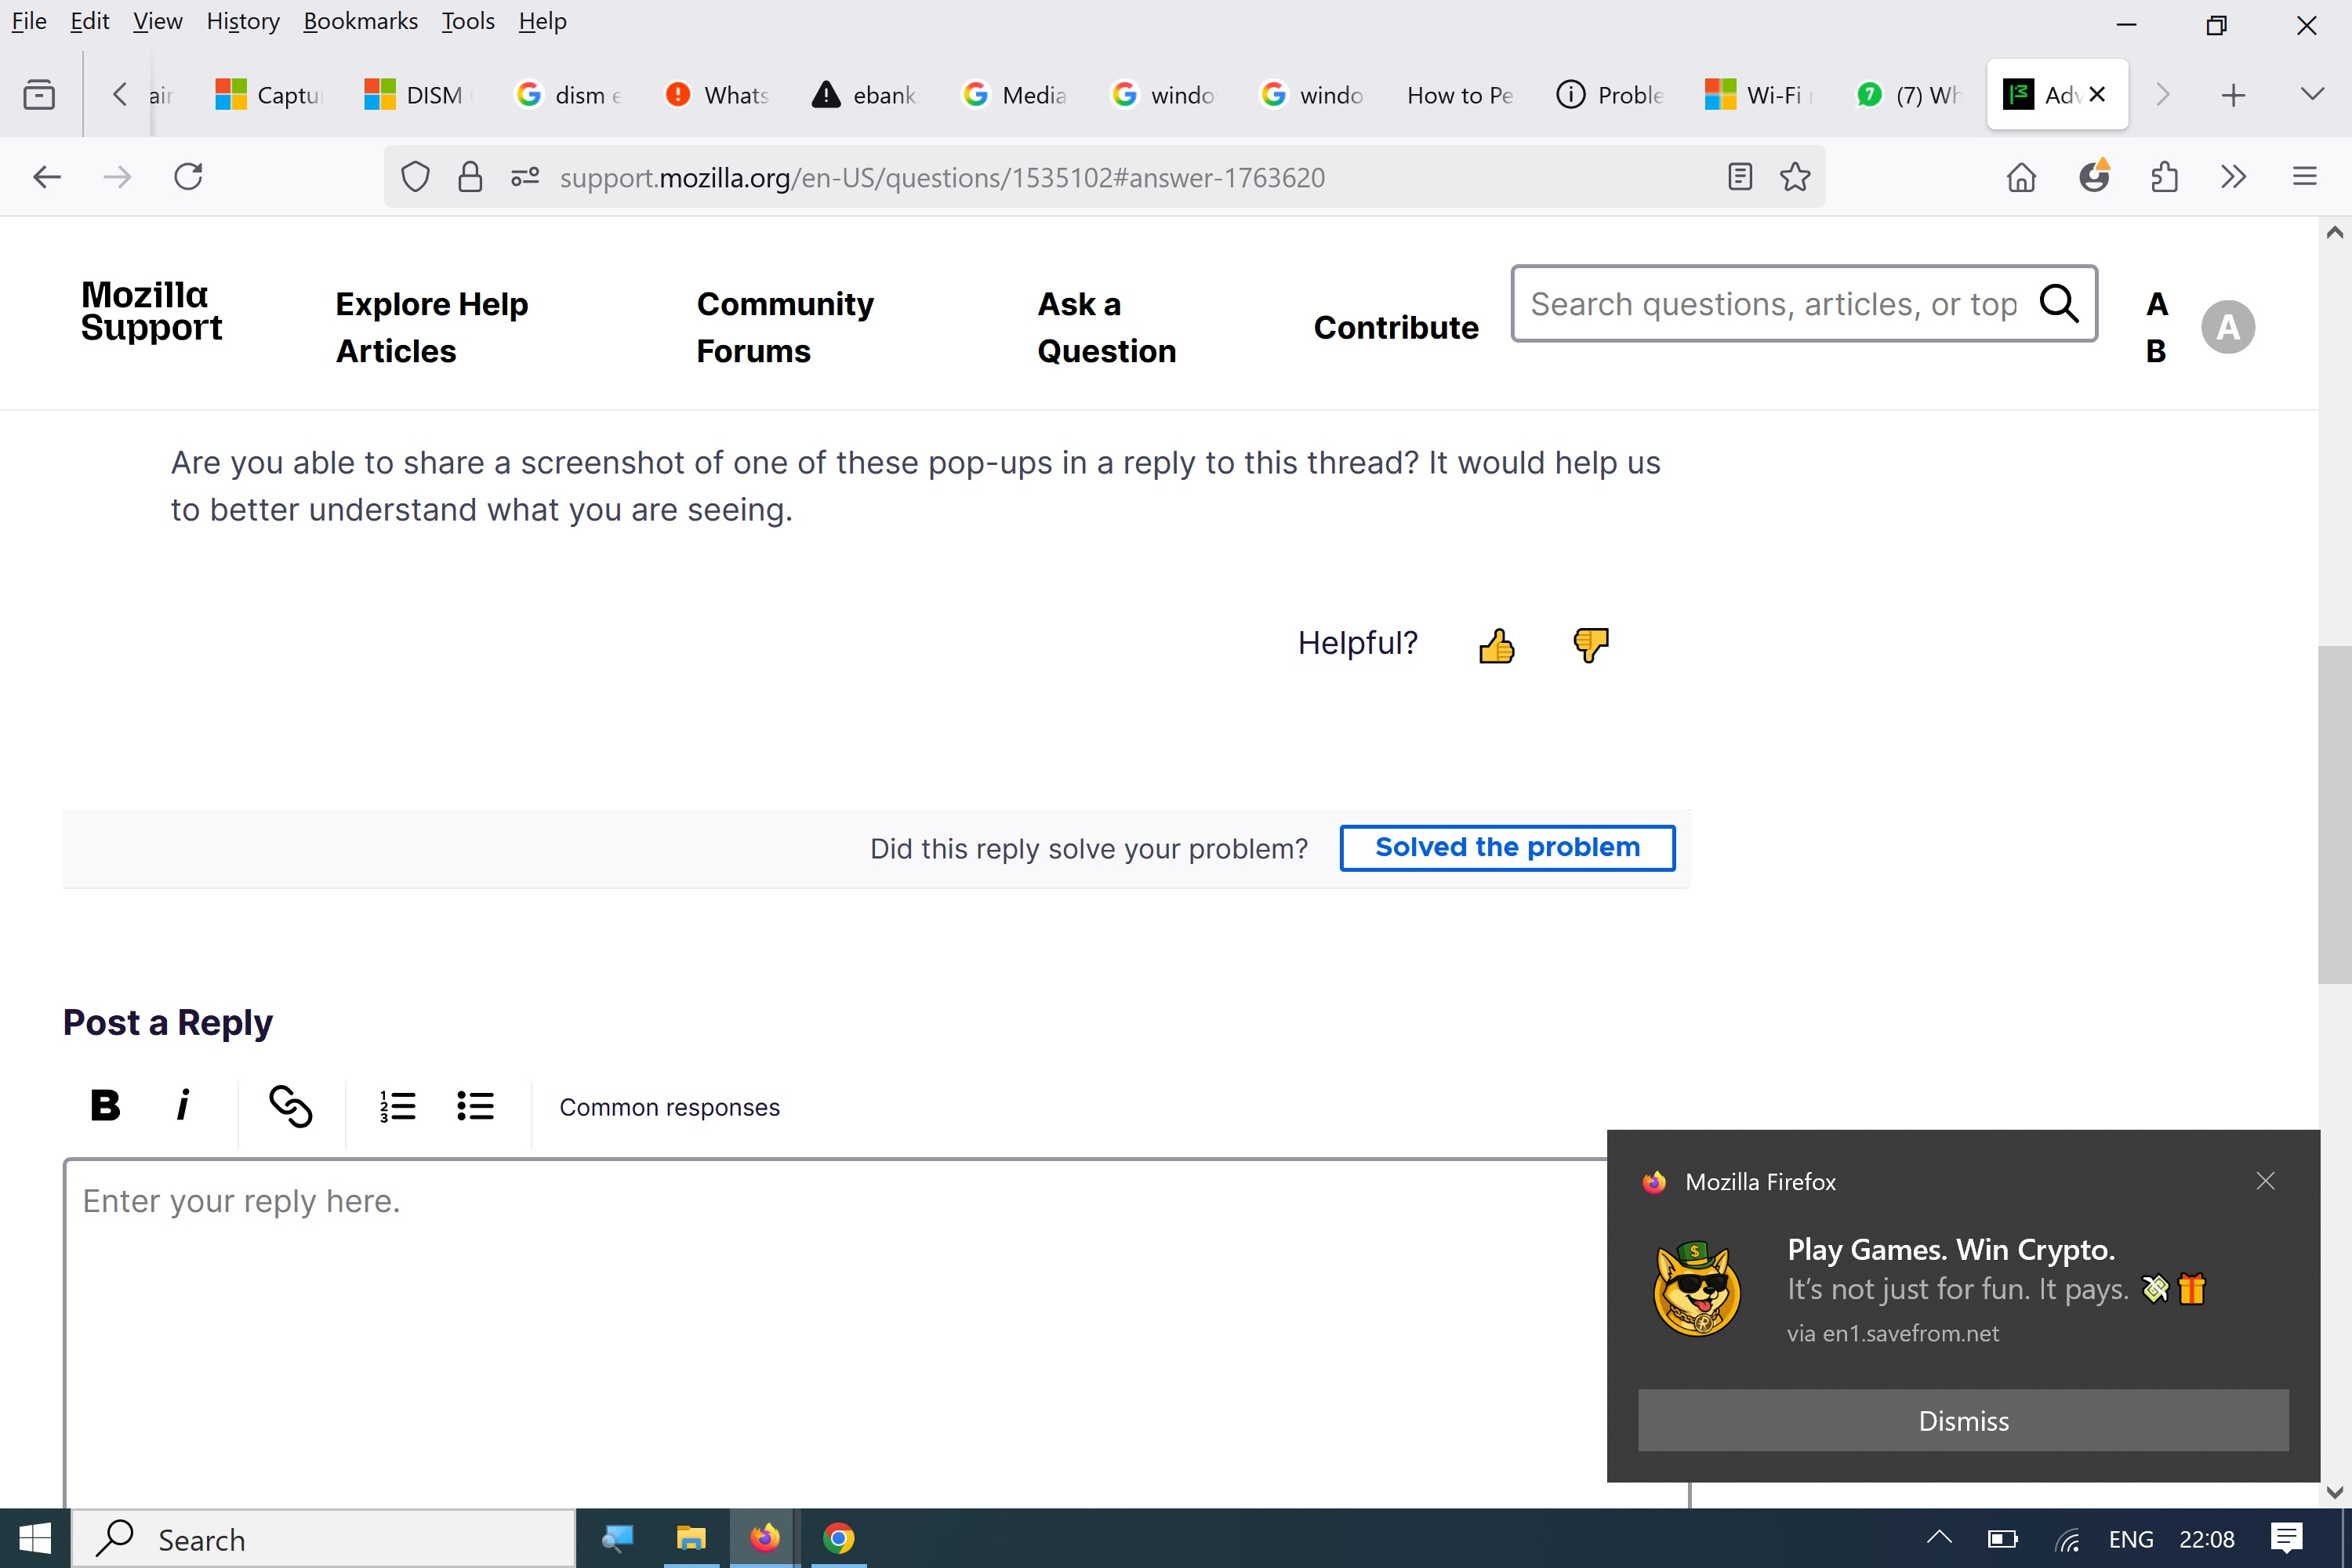Open the tracking protection shield panel
This screenshot has width=2352, height=1568.
tap(415, 177)
